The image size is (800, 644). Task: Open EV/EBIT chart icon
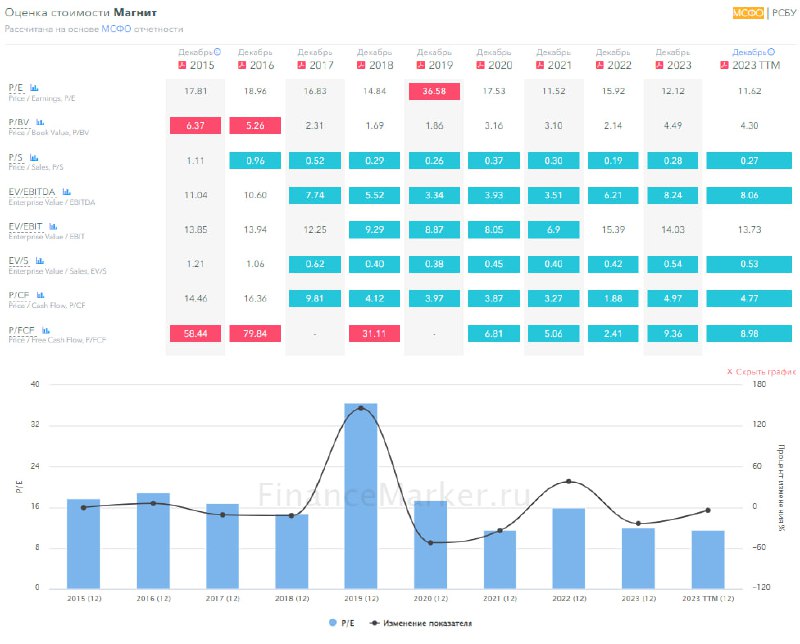[53, 226]
